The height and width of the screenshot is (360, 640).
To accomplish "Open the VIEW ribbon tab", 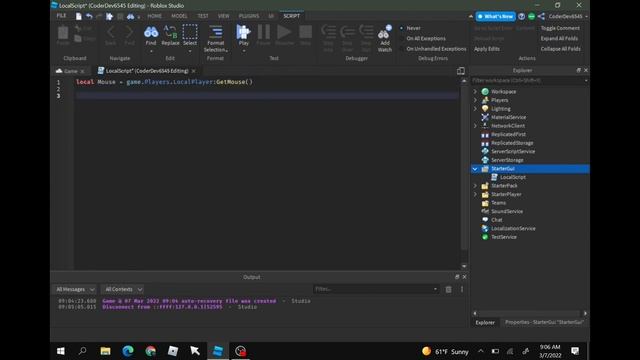I will (223, 16).
